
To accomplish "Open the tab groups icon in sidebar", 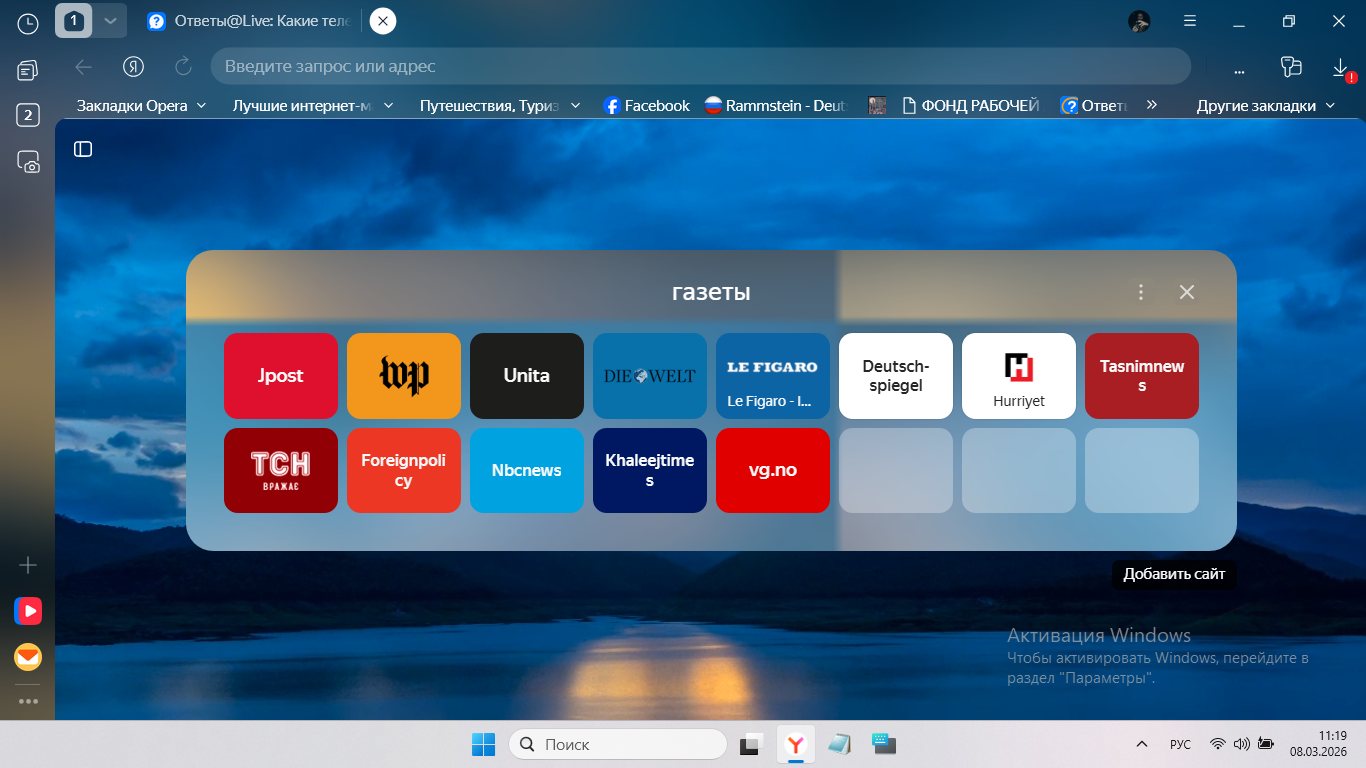I will (28, 70).
